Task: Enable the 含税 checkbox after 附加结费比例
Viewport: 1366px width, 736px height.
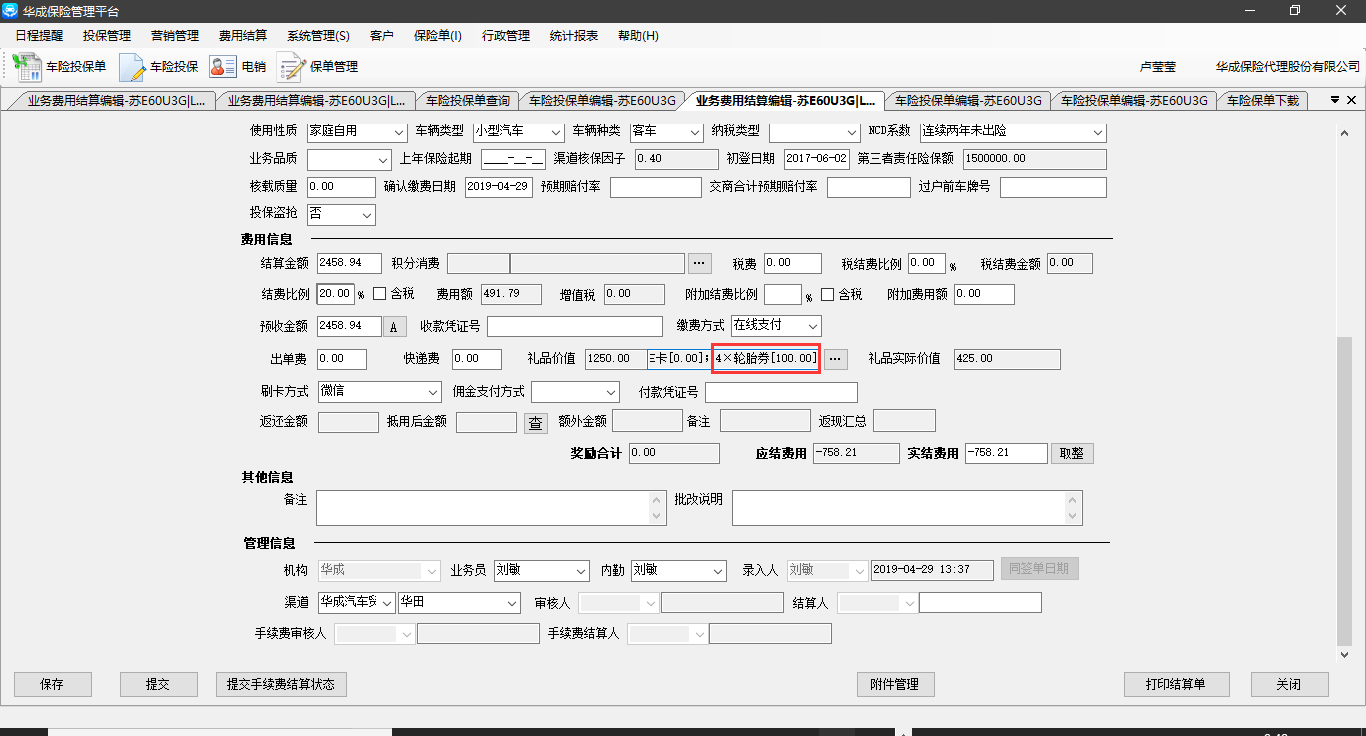Action: (828, 294)
